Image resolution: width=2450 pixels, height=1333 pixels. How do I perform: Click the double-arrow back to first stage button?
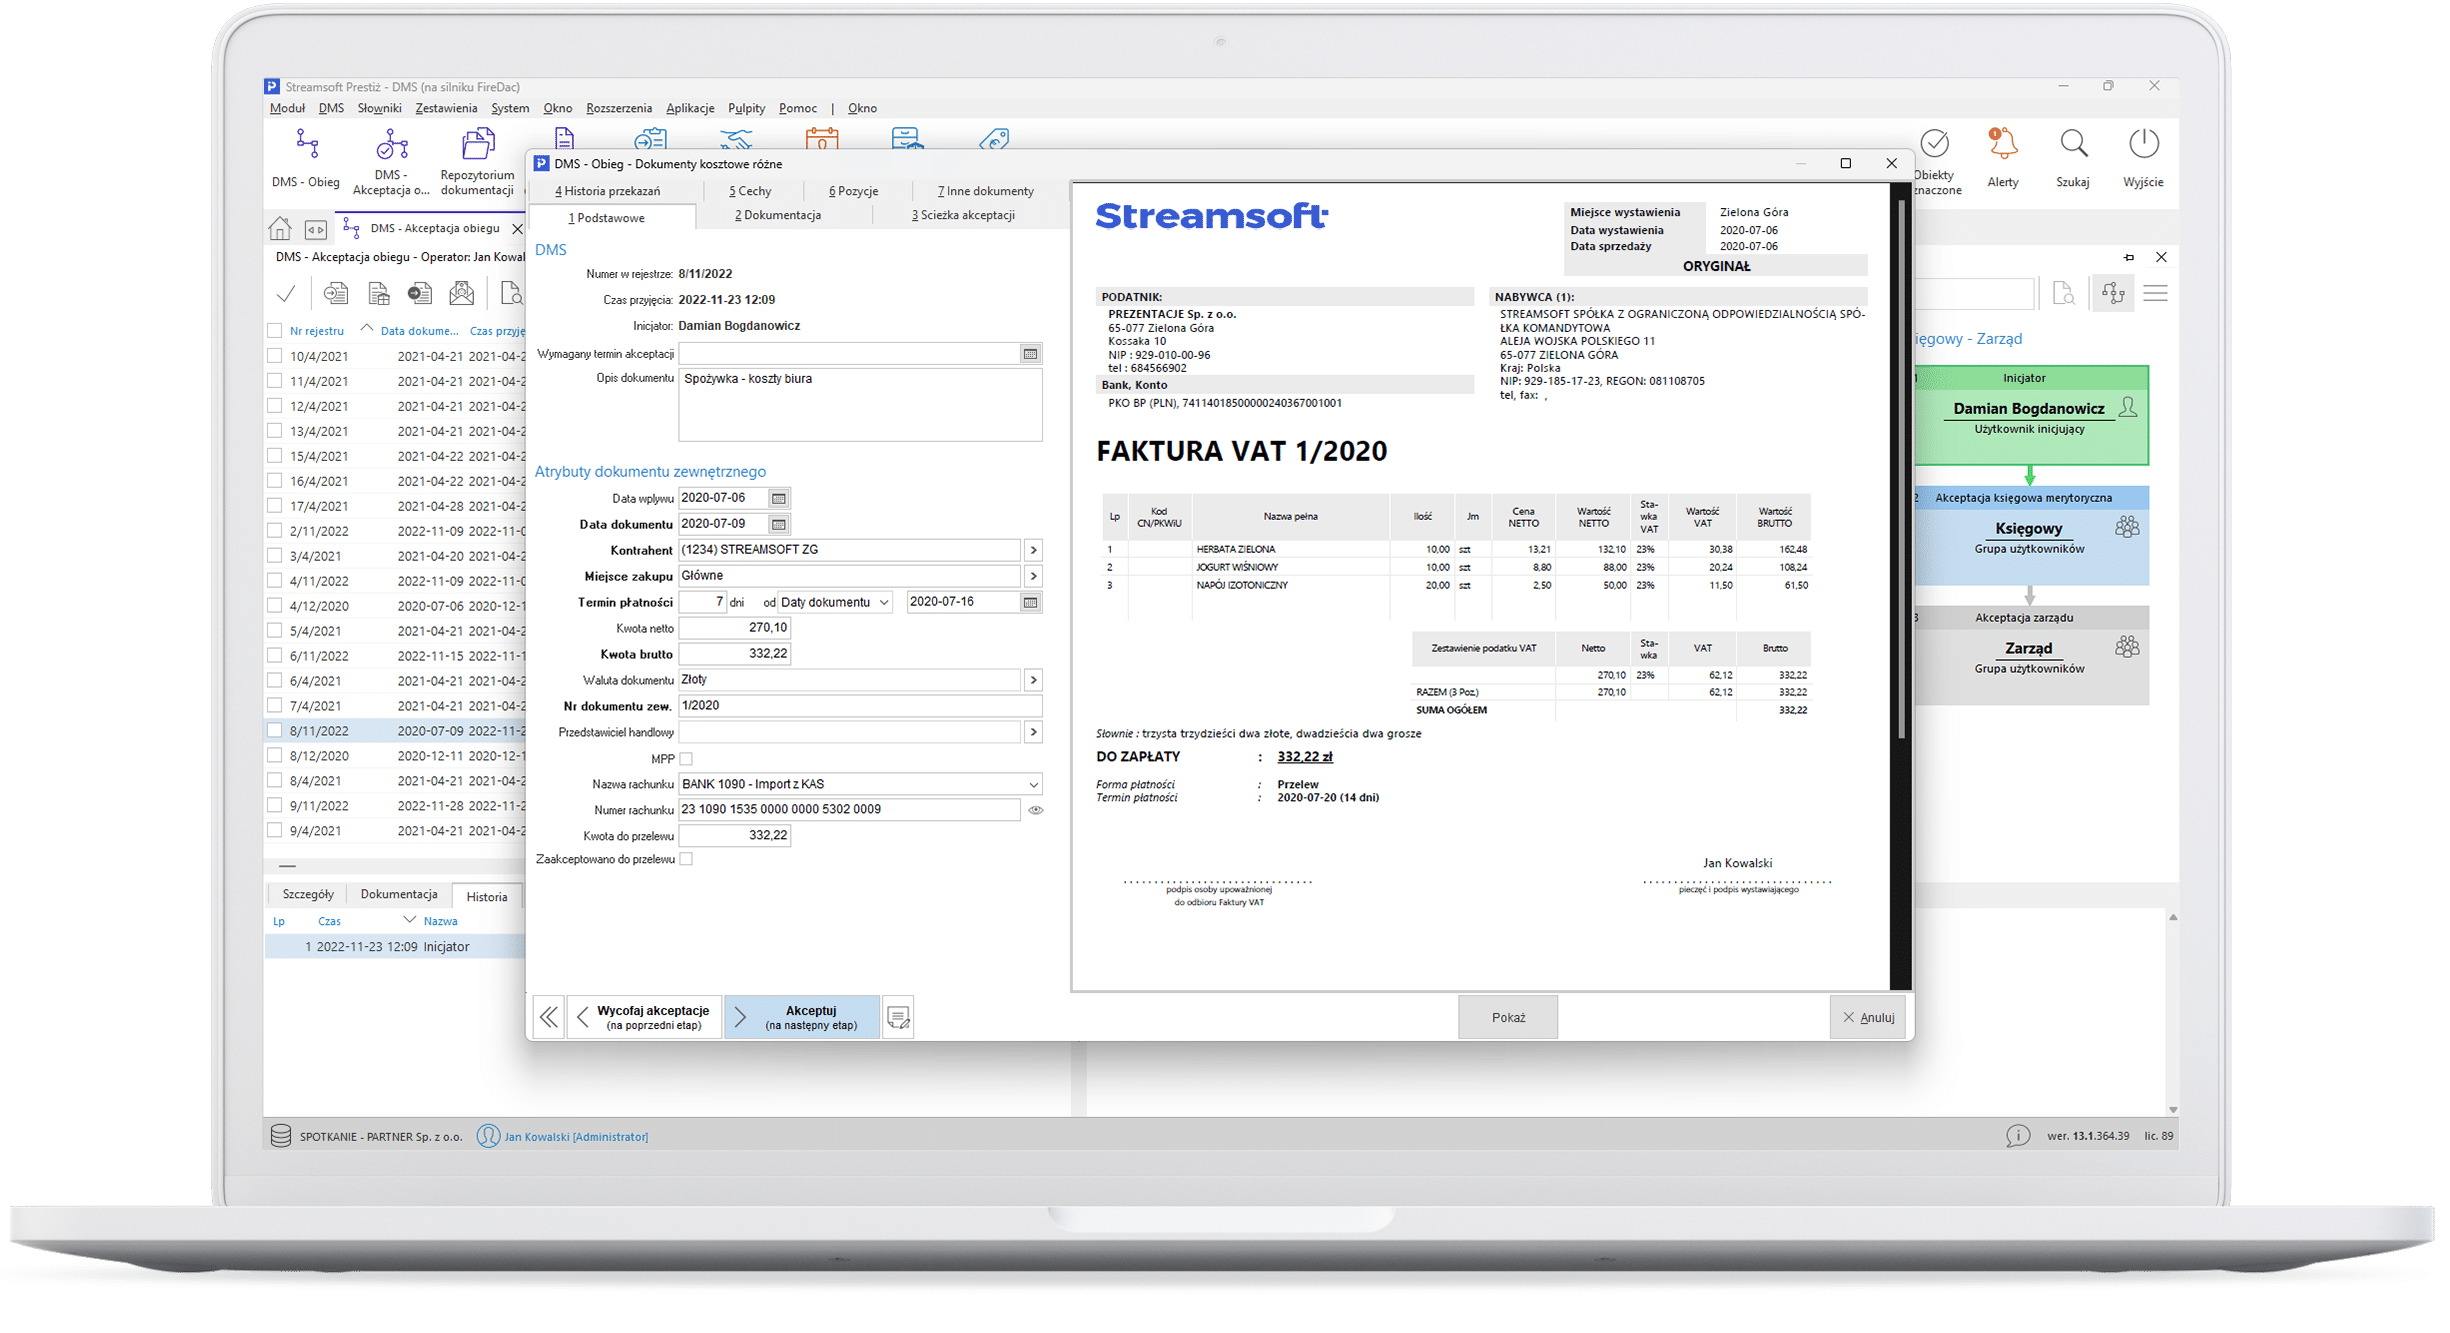tap(549, 1018)
